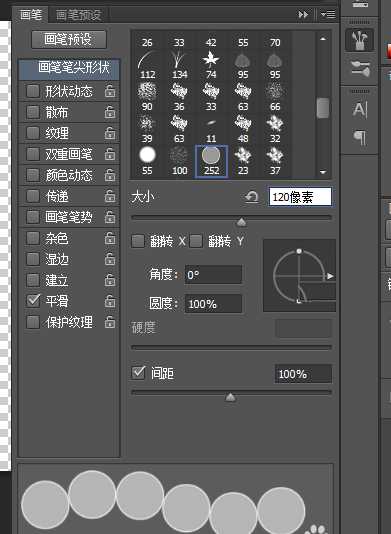
Task: Toggle lock for 散布 settings
Action: tap(110, 112)
